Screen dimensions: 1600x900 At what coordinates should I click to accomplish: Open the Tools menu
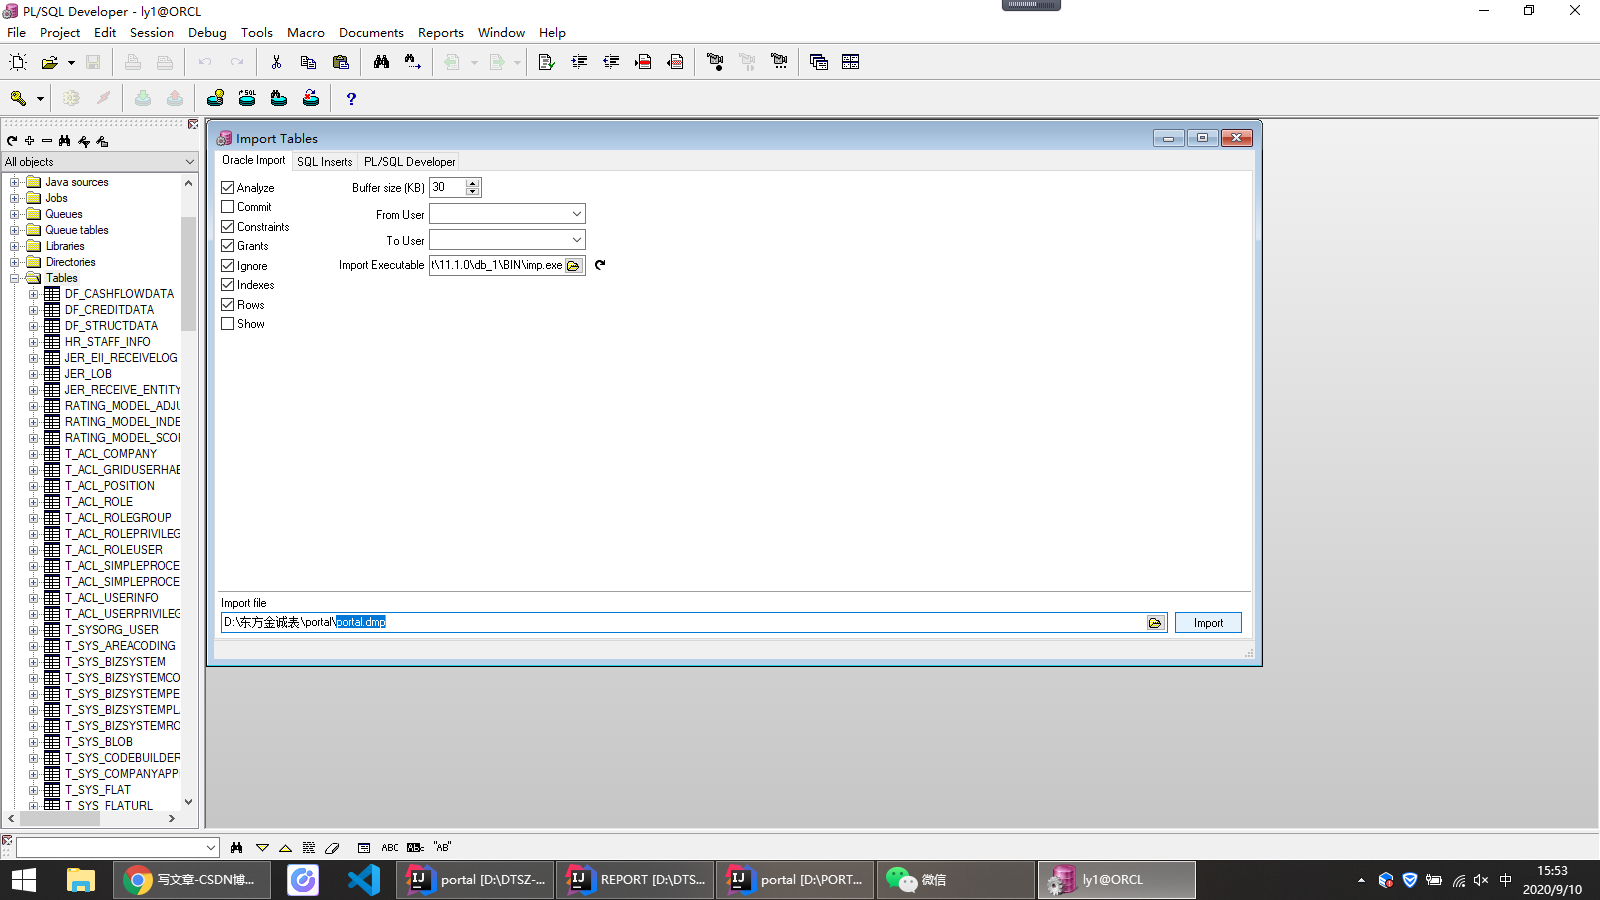pyautogui.click(x=257, y=32)
